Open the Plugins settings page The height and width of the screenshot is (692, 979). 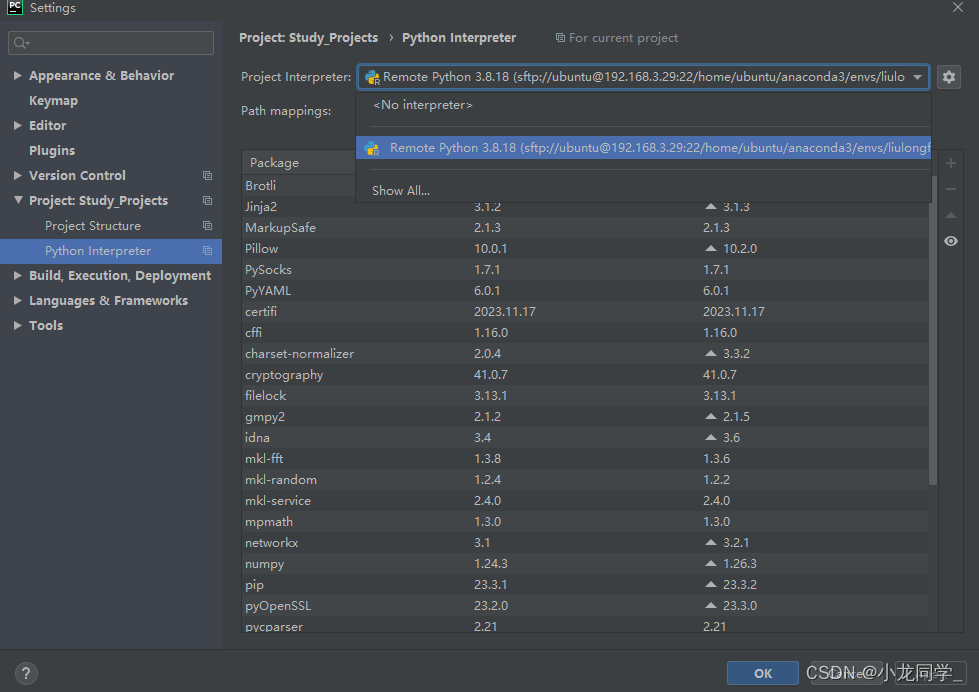52,151
